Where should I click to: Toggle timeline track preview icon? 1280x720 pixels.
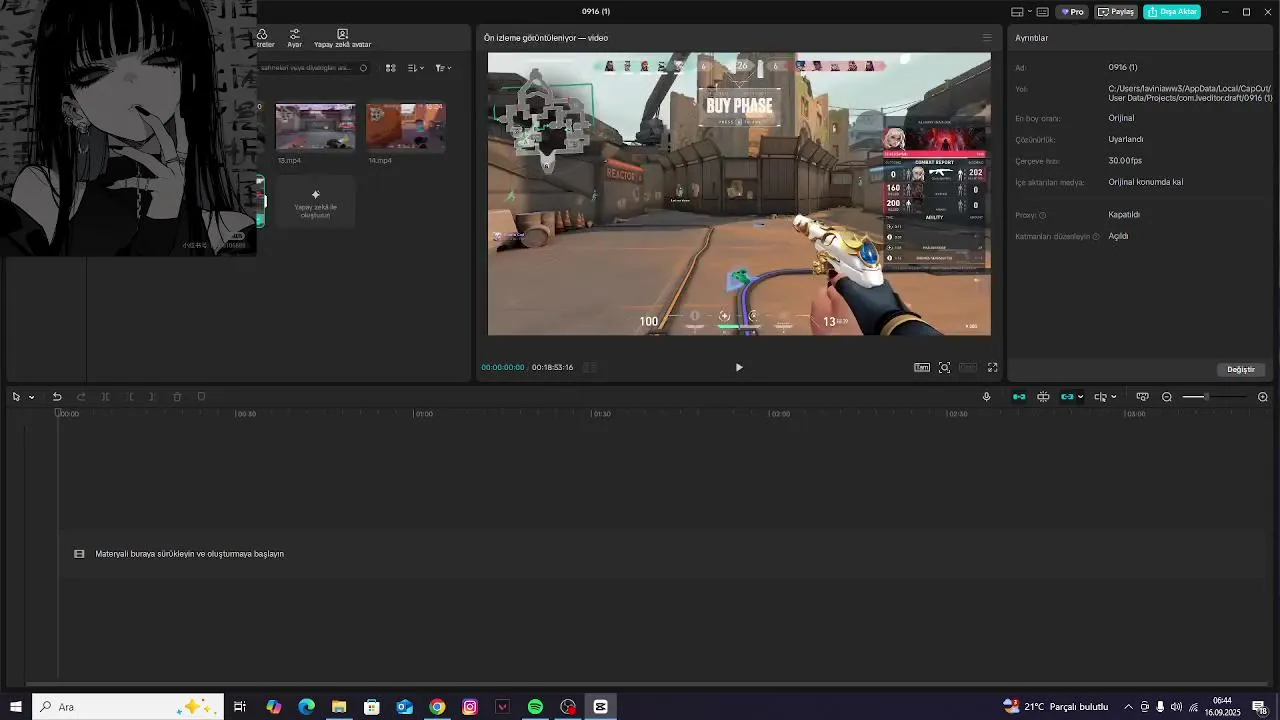click(1142, 397)
